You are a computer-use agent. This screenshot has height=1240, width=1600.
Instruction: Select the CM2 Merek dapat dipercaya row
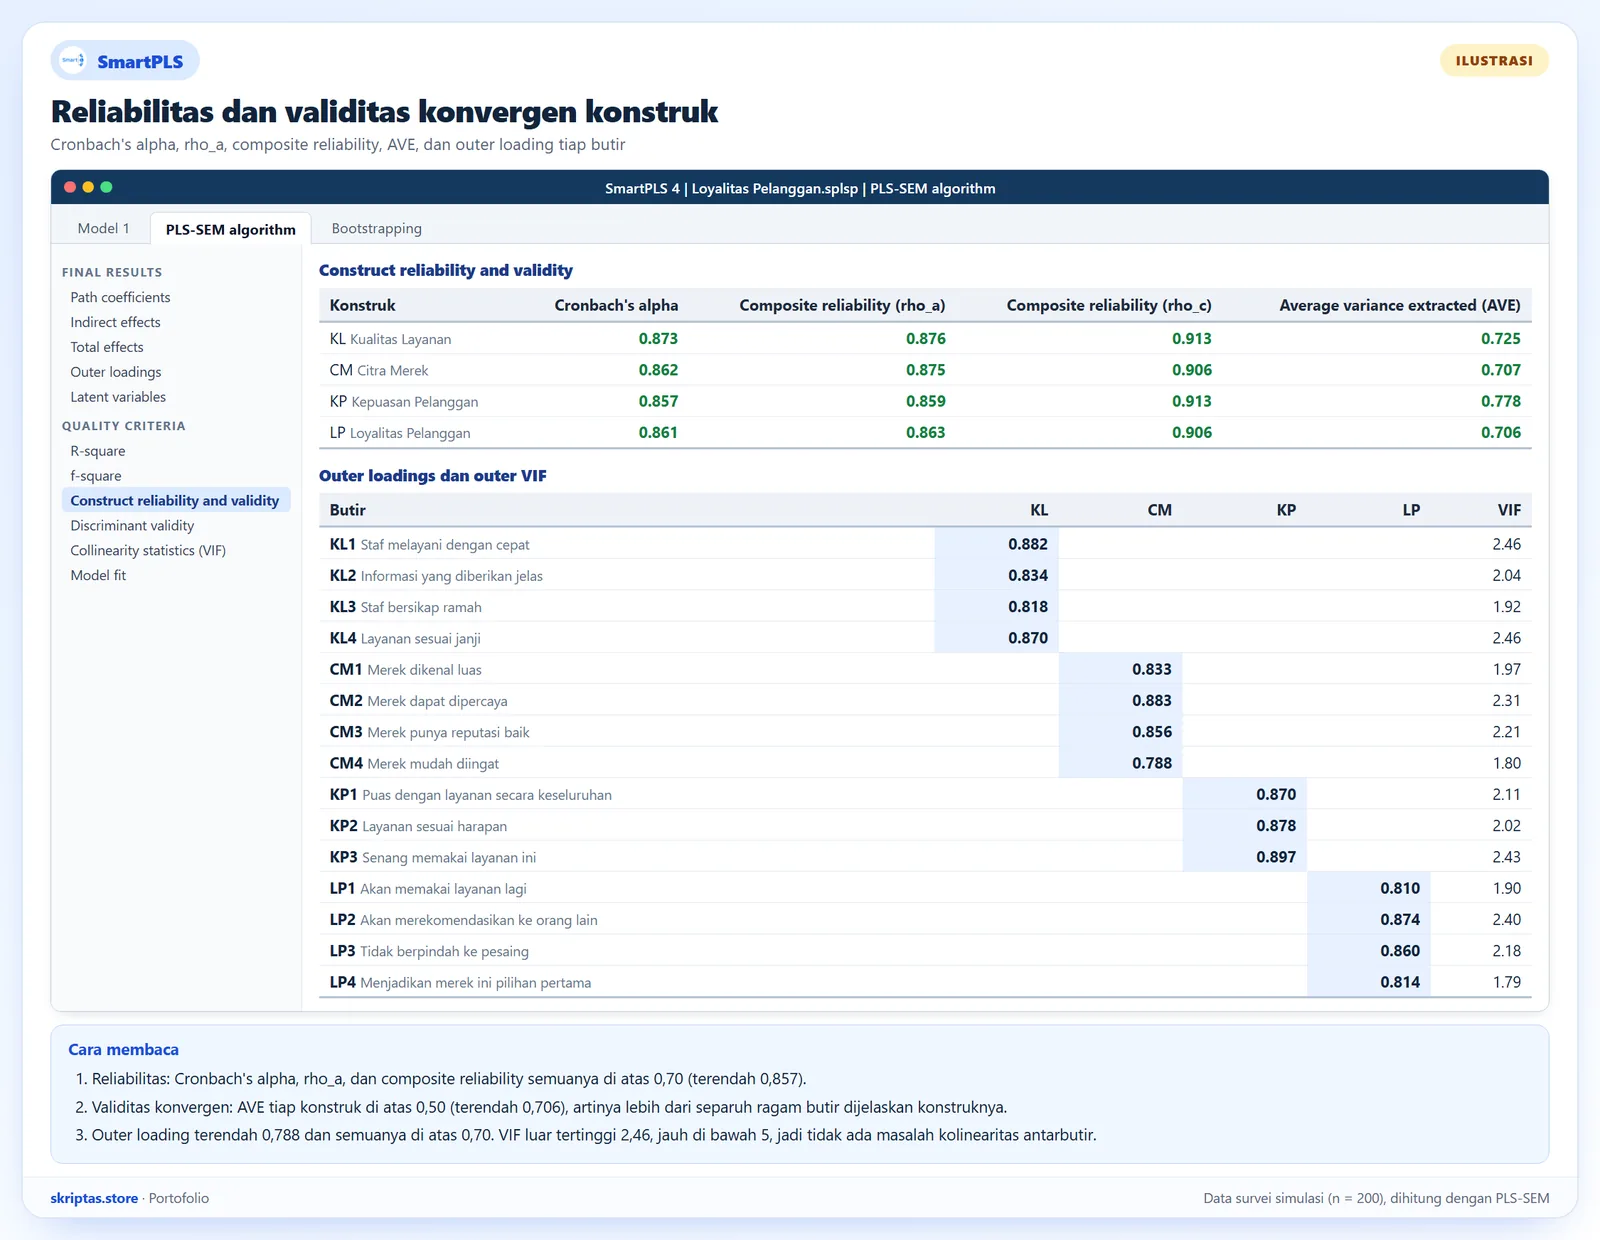[x=925, y=701]
